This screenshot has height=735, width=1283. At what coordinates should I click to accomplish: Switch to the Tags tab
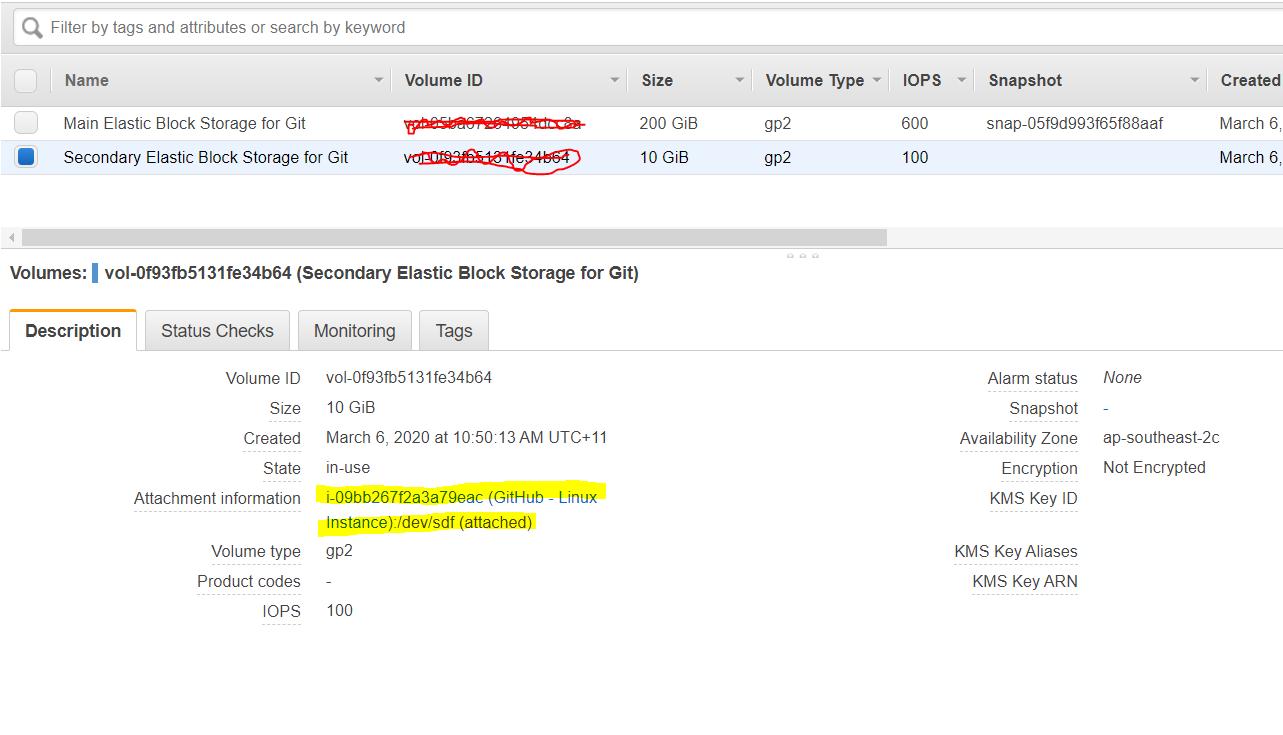(453, 330)
